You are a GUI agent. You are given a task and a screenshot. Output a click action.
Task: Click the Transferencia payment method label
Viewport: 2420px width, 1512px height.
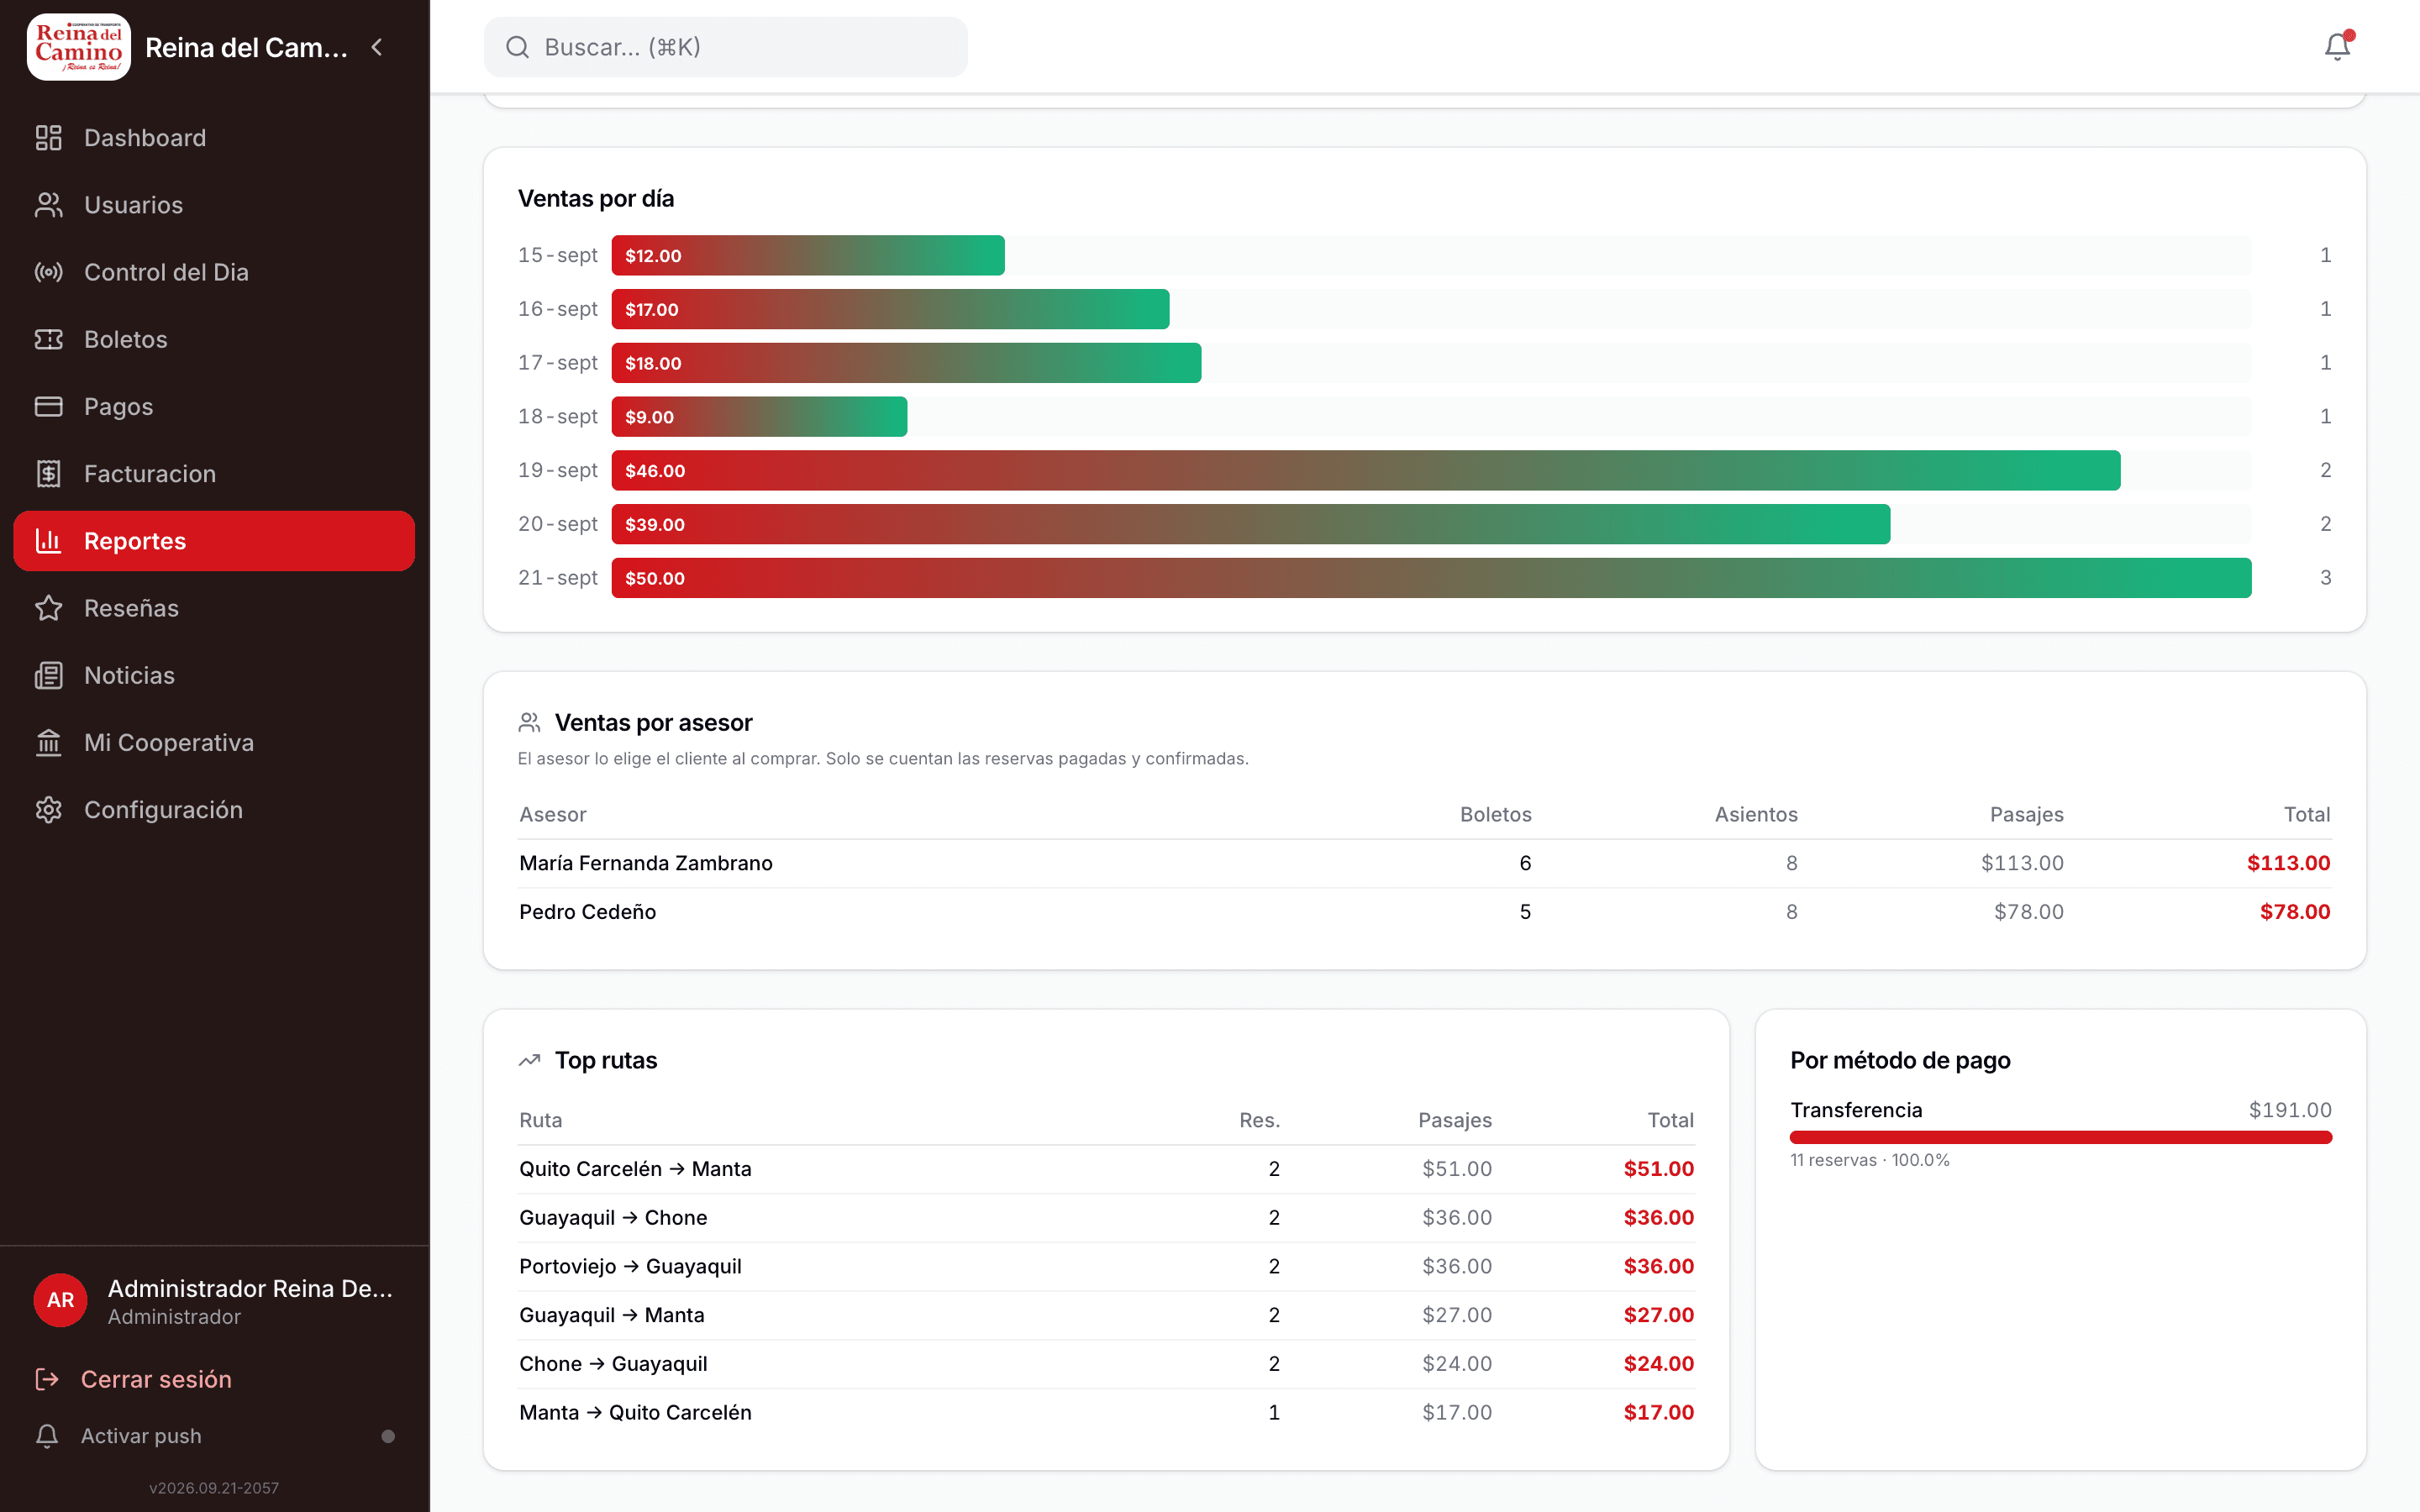[1856, 1110]
